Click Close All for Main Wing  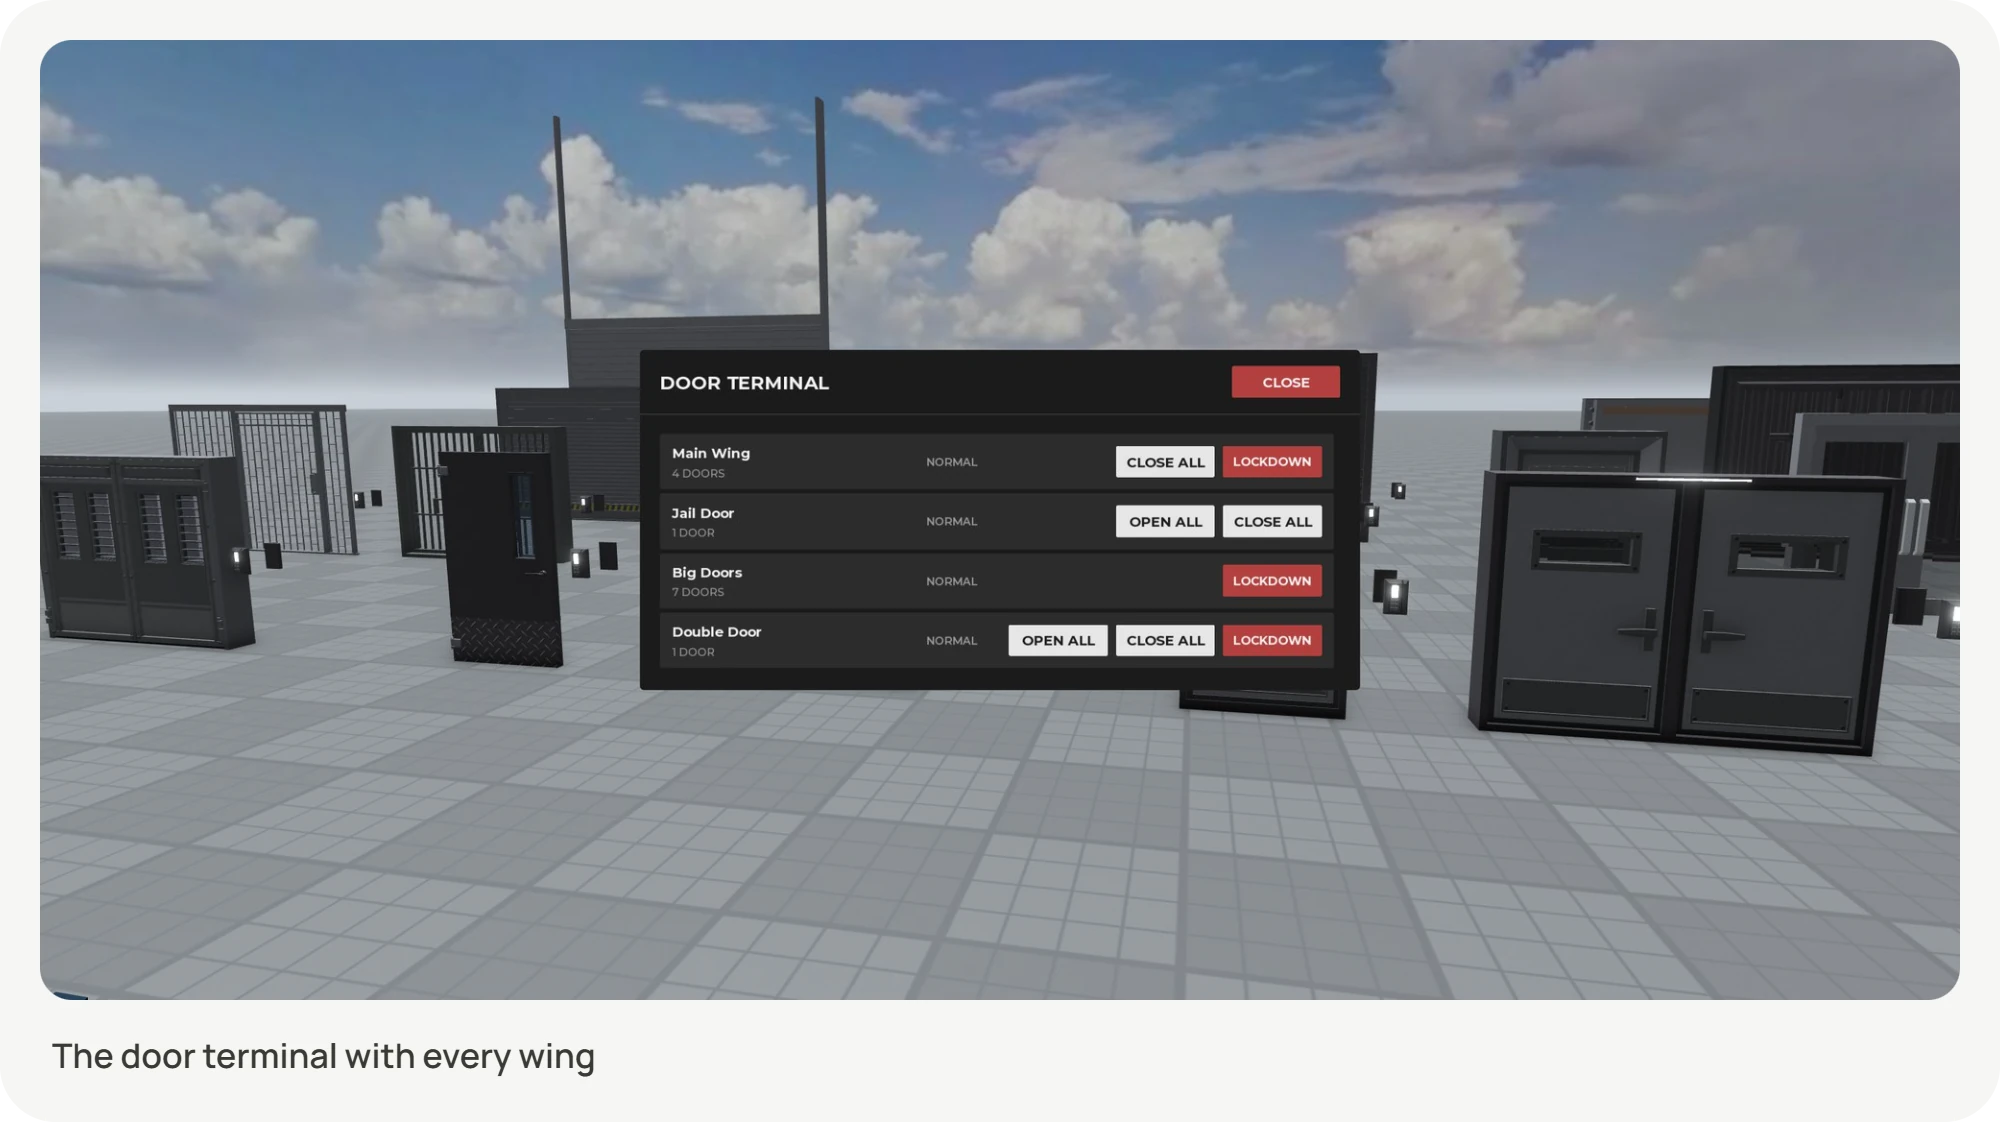click(1165, 462)
